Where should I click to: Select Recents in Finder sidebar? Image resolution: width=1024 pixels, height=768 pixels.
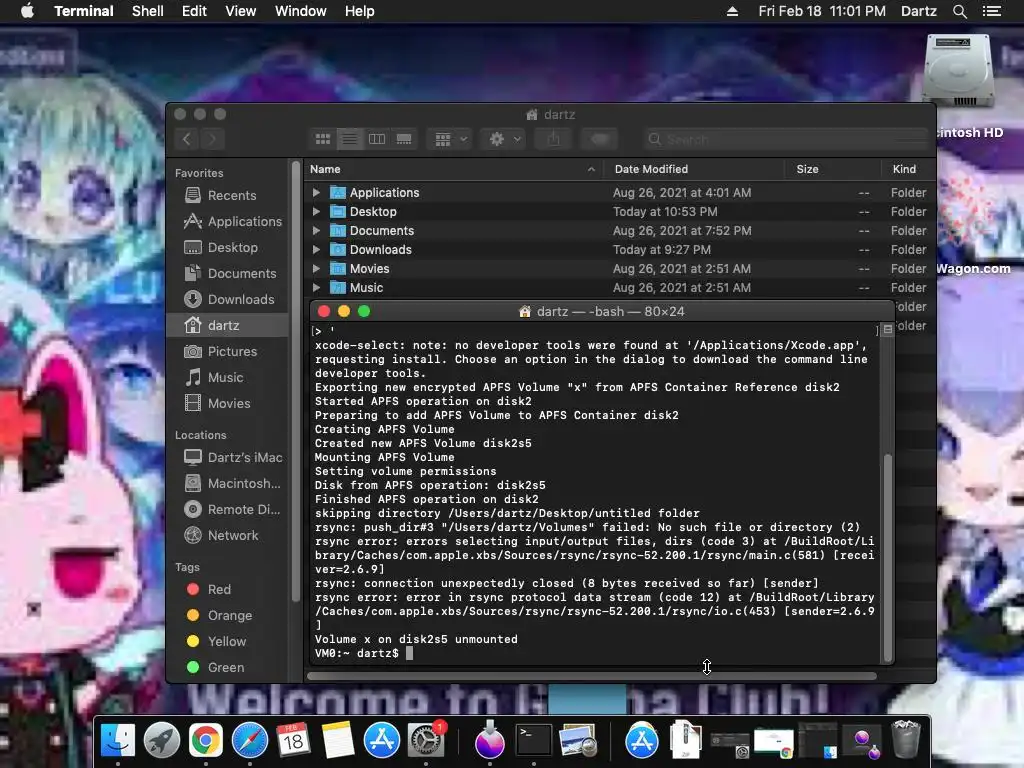click(x=227, y=195)
